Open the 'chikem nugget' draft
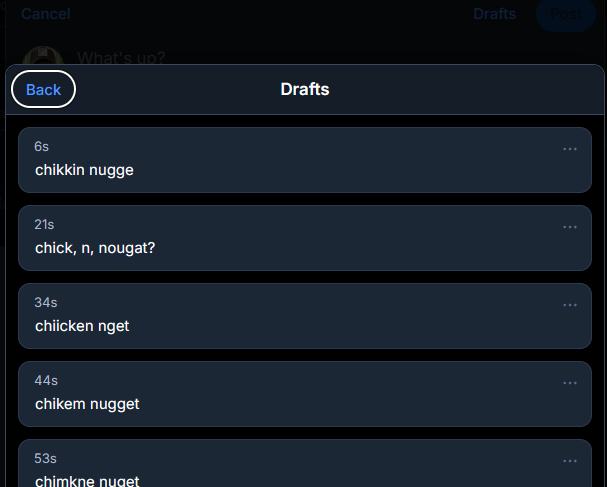This screenshot has height=487, width=607. point(305,394)
